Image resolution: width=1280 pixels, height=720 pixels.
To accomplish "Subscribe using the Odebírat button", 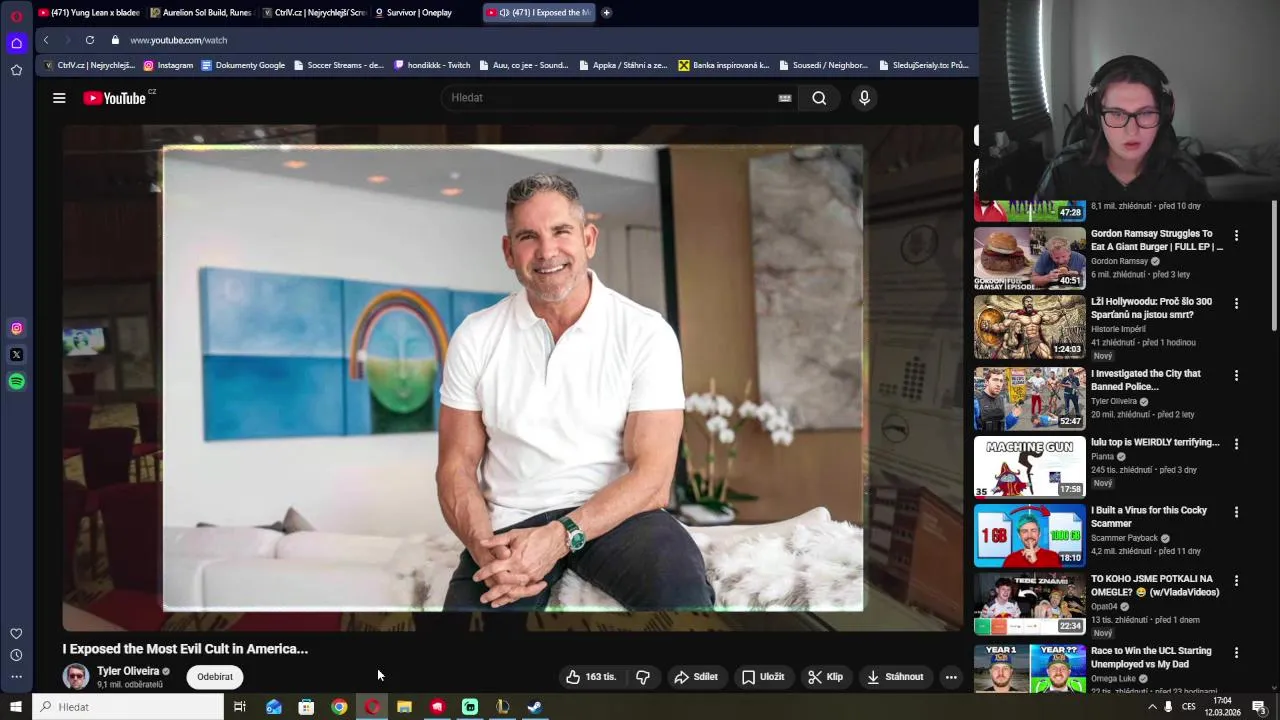I will click(x=215, y=677).
